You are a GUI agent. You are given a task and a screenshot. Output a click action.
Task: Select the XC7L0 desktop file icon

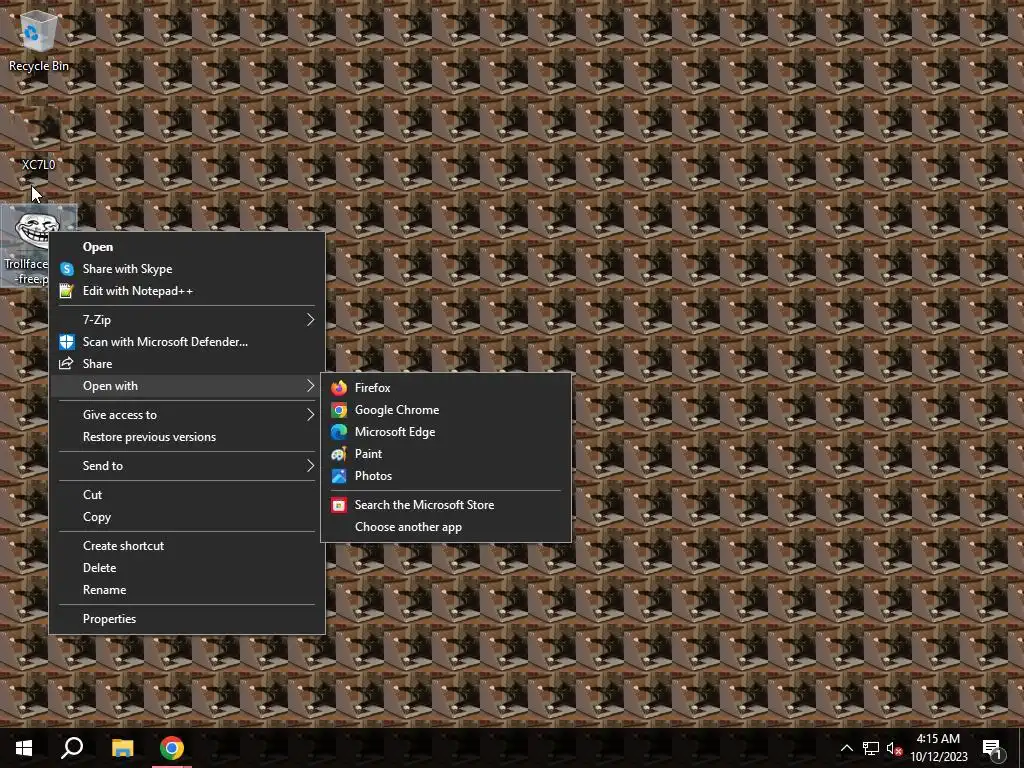click(38, 138)
